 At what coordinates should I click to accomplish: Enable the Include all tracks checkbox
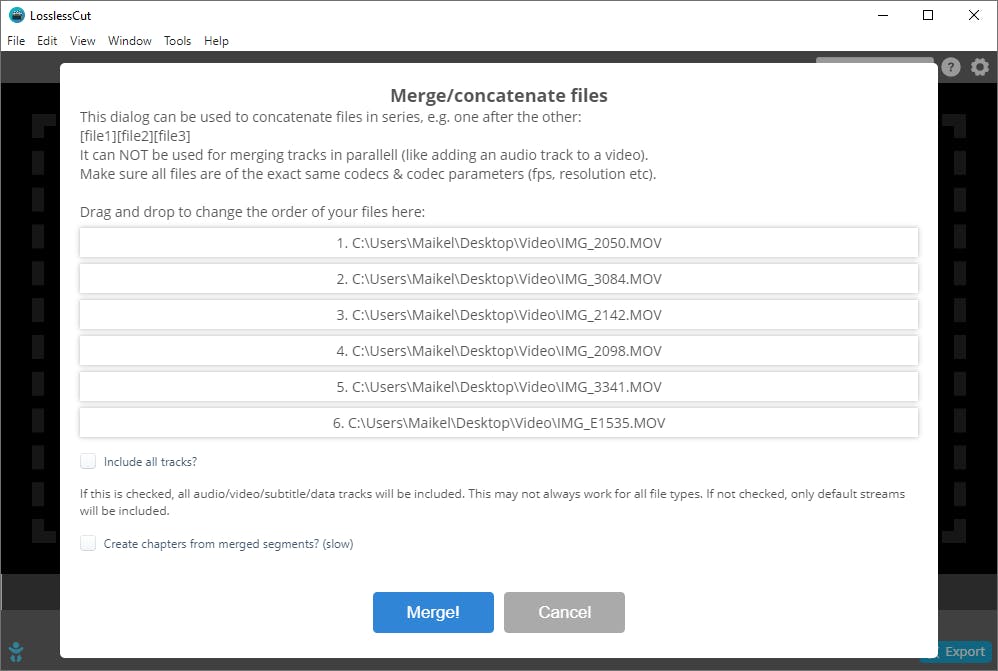click(x=89, y=462)
